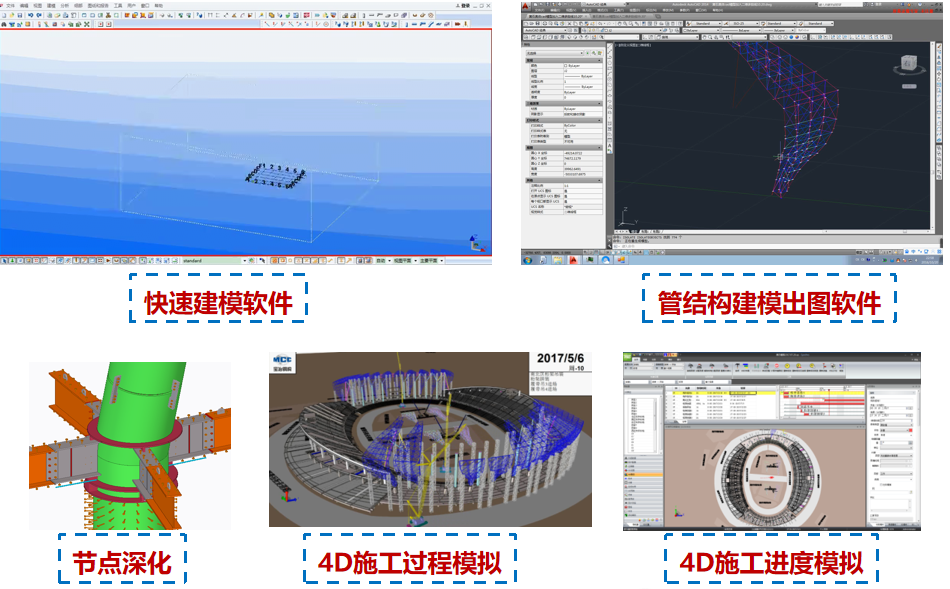950x589 pixels.
Task: Open the 编辑 menu in modeling software
Action: pyautogui.click(x=24, y=6)
